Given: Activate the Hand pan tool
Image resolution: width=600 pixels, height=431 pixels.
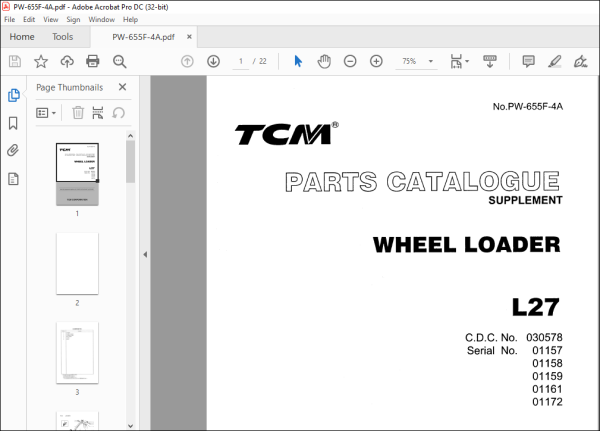Looking at the screenshot, I should click(324, 61).
